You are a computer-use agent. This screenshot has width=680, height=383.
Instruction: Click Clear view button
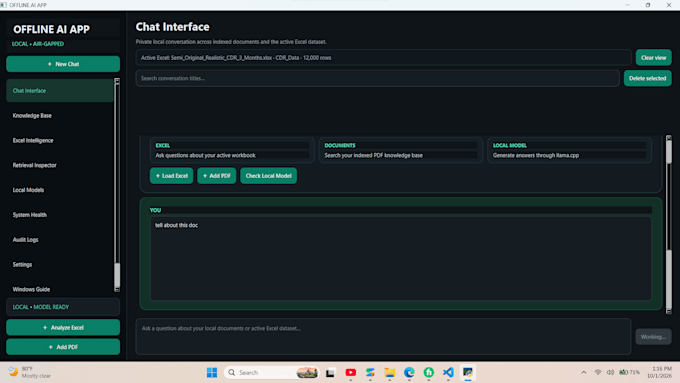click(x=654, y=58)
